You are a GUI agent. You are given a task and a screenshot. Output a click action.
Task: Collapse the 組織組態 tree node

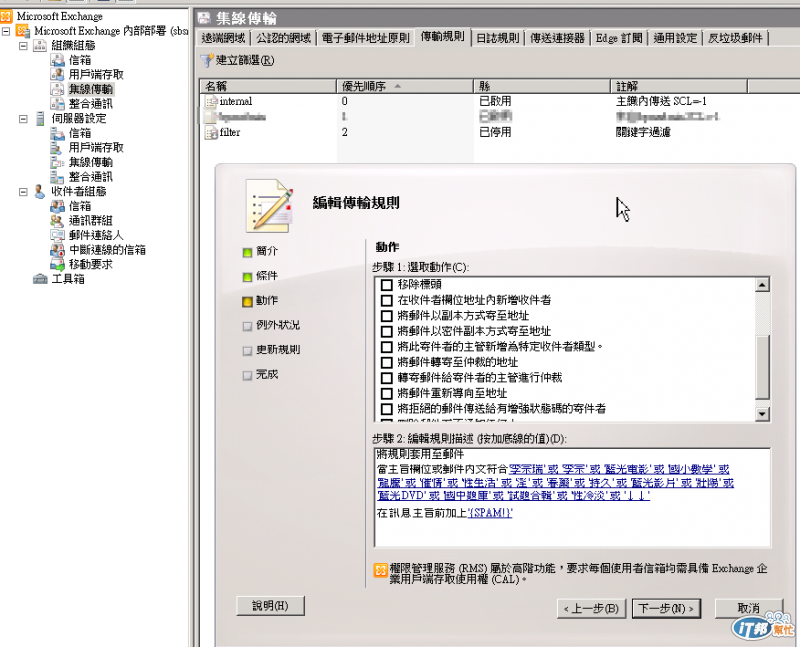point(23,46)
